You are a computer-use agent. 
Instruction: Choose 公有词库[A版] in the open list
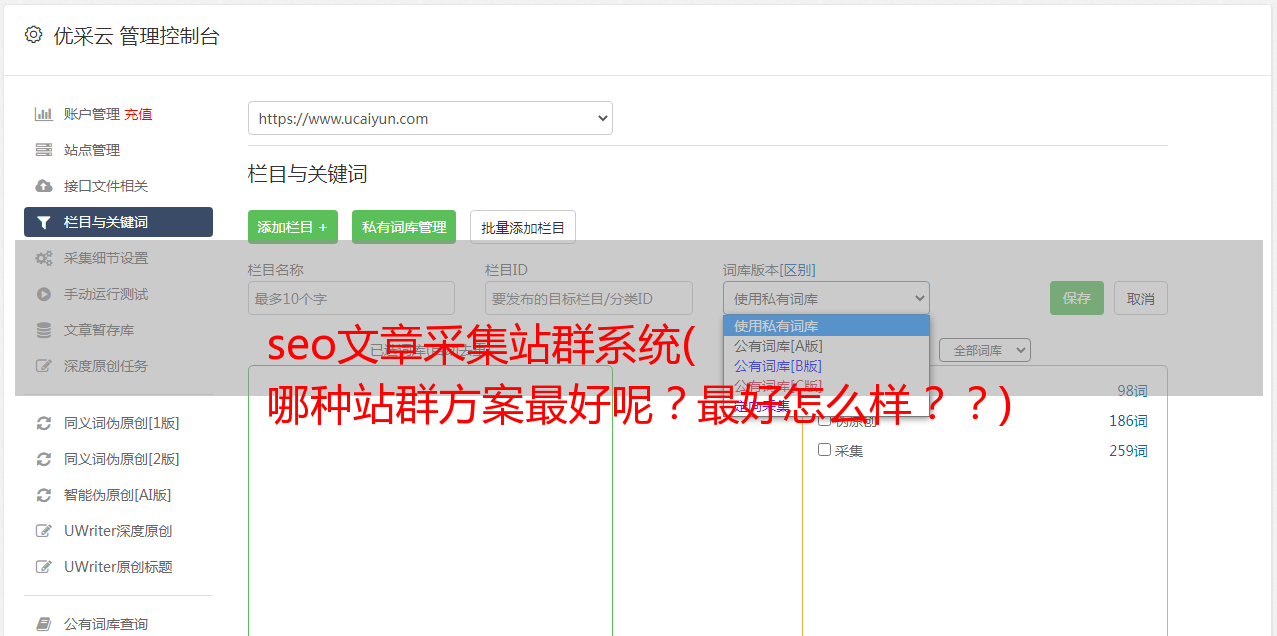point(826,345)
